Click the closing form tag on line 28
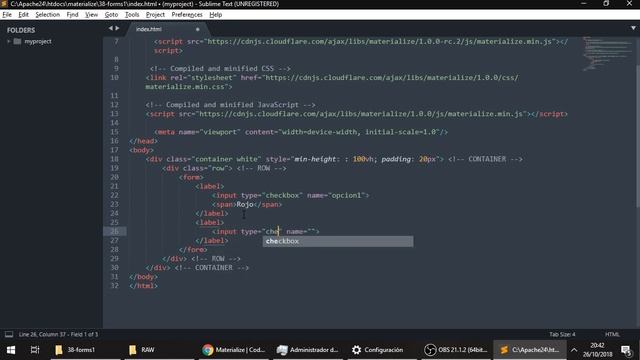The image size is (640, 360). point(193,250)
